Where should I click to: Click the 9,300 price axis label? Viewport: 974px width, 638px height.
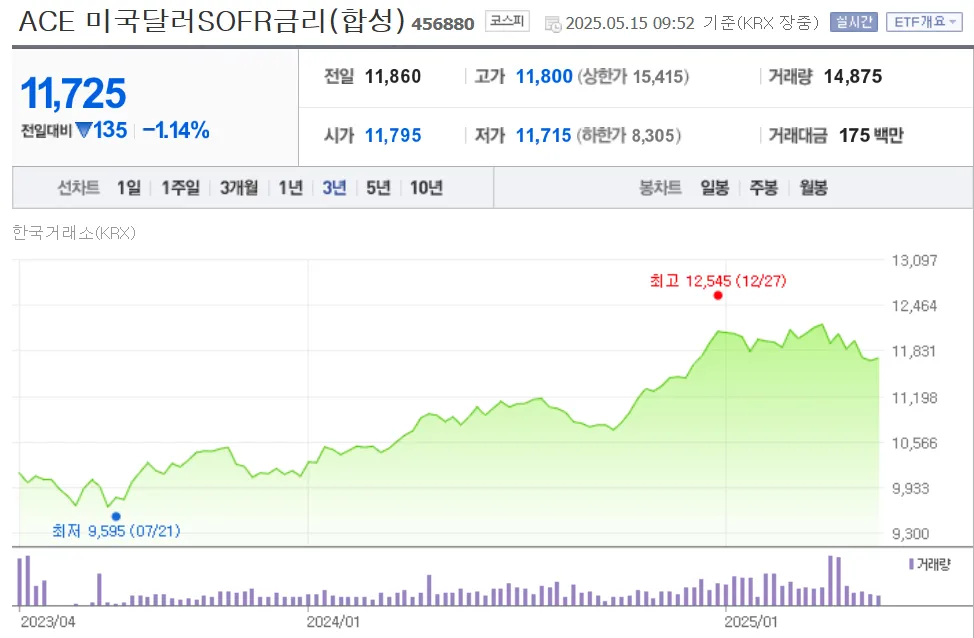coord(911,534)
